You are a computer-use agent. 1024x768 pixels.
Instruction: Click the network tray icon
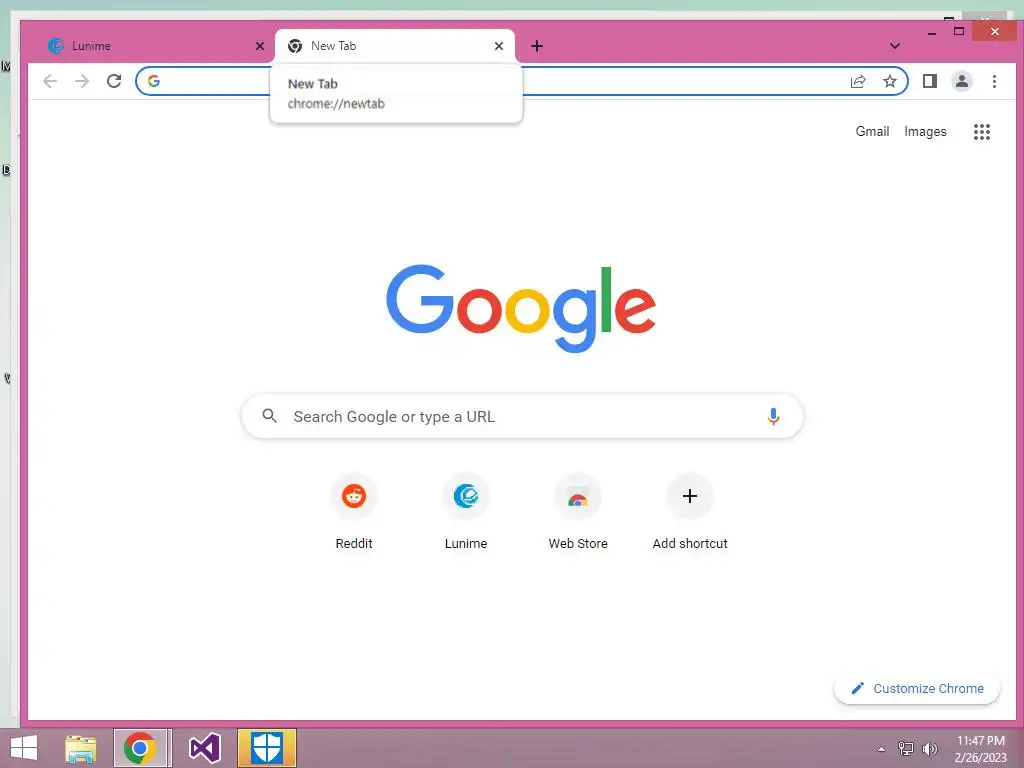click(905, 749)
